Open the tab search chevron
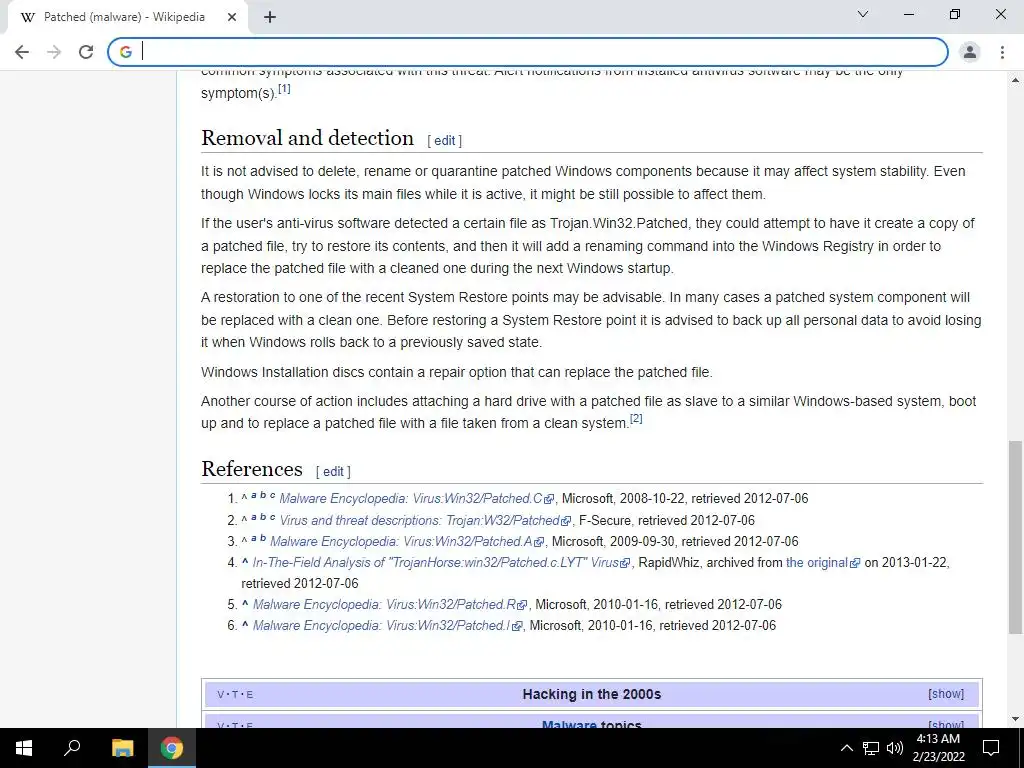Screen dimensions: 1024x768 863,14
